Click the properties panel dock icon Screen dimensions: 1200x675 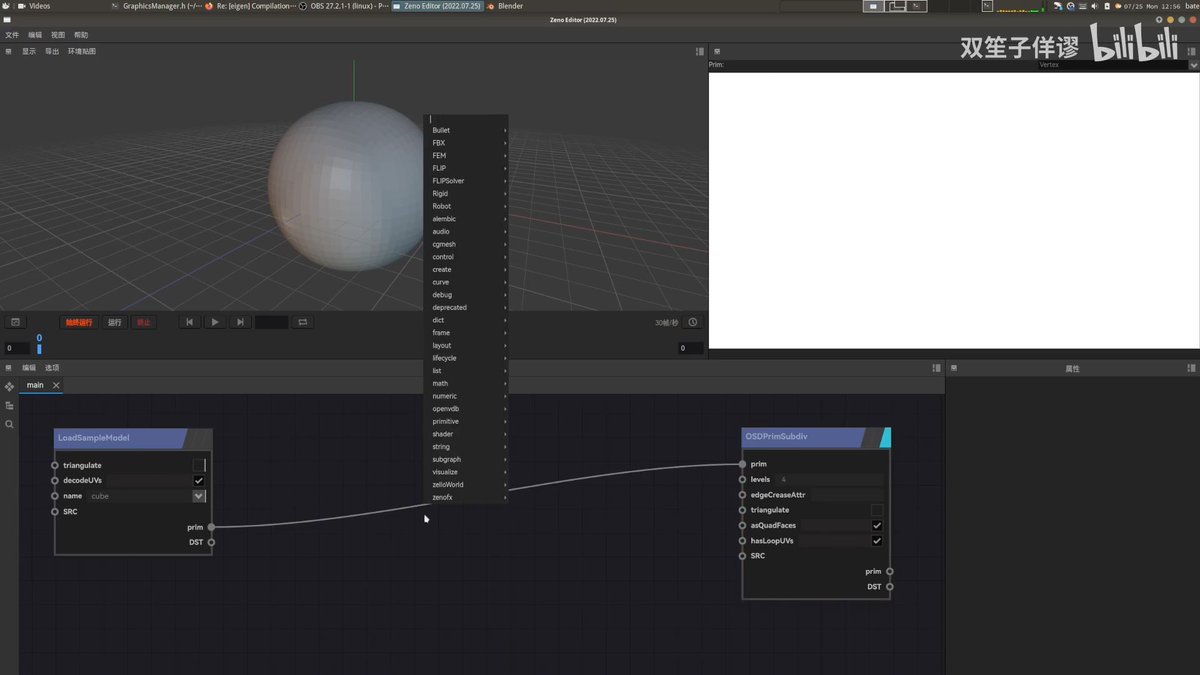click(x=954, y=368)
